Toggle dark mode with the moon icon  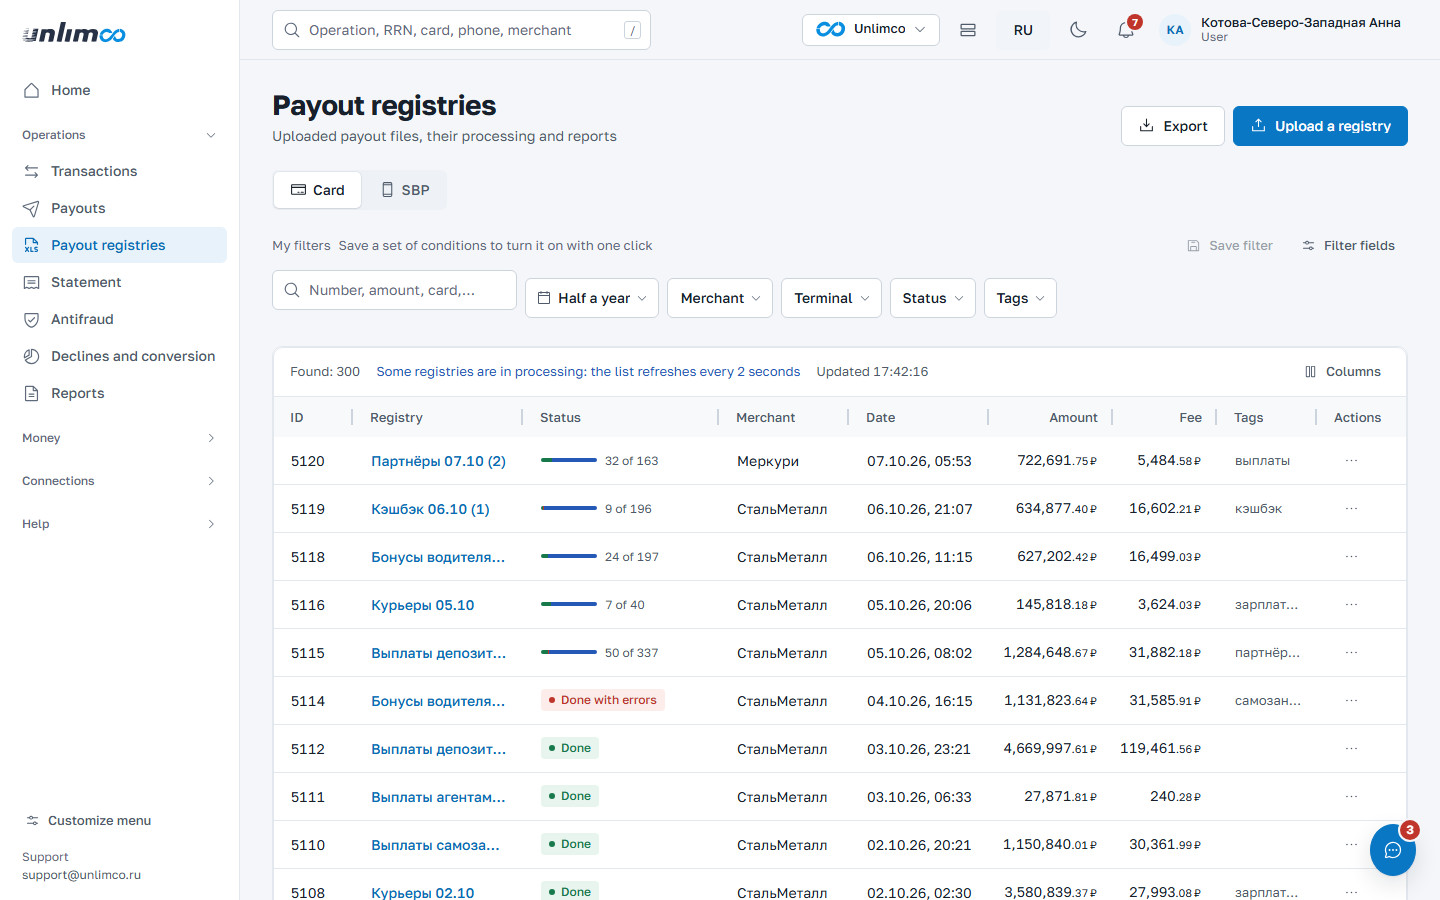(1078, 30)
